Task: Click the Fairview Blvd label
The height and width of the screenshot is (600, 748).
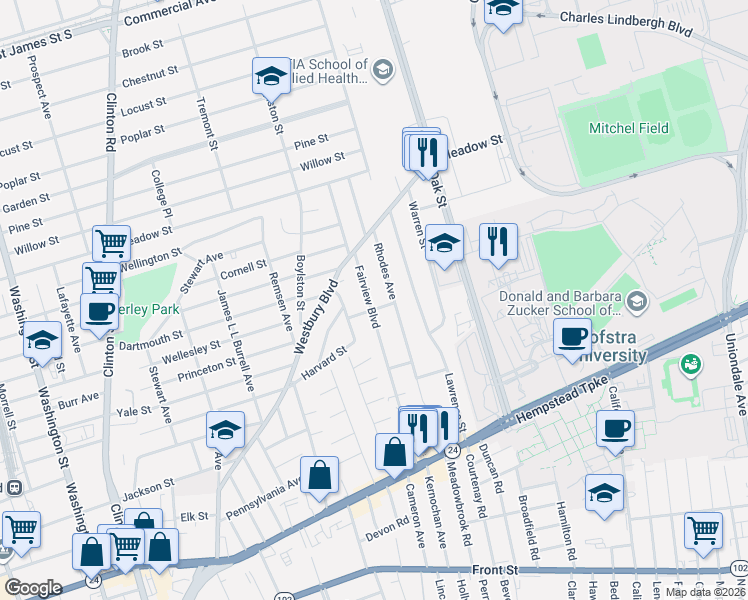Action: coord(367,298)
